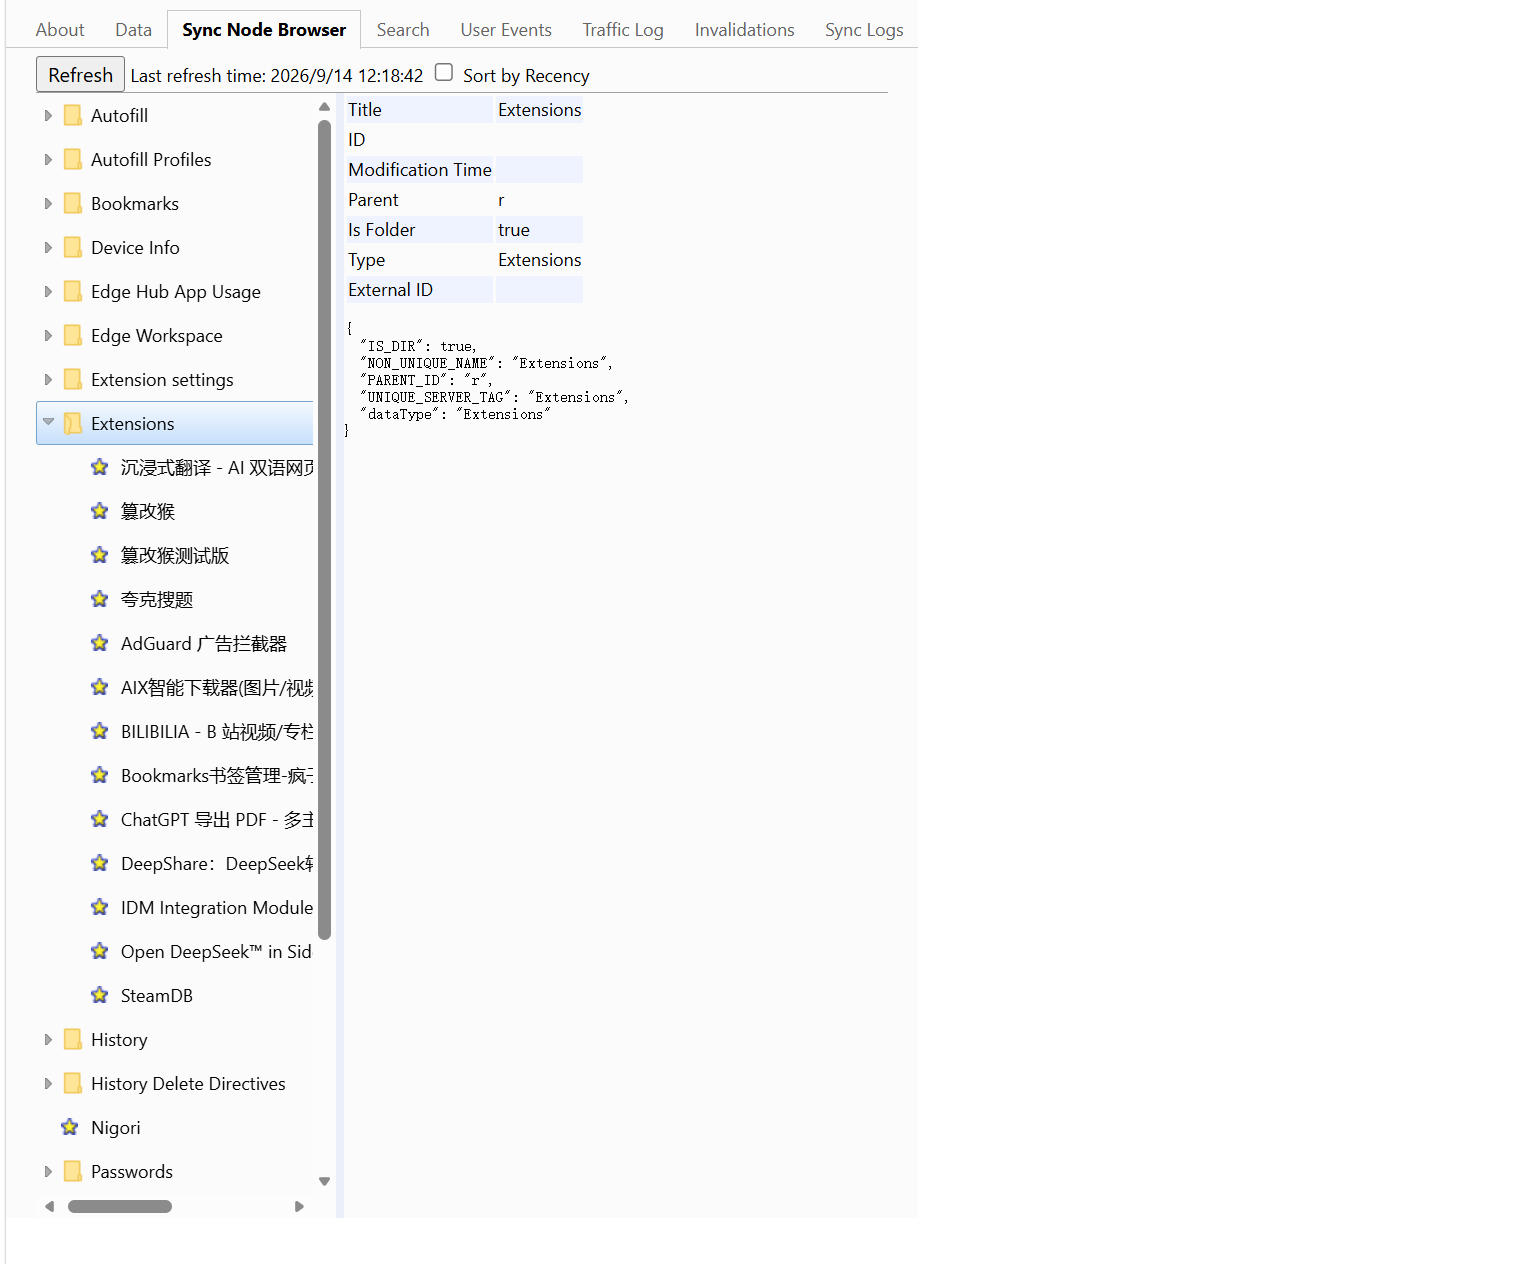
Task: Expand the Device Info node
Action: 48,248
